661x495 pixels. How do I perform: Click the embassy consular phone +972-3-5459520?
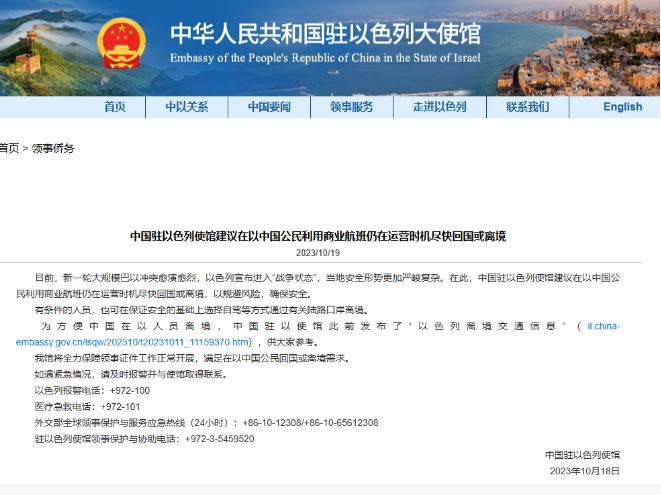tap(220, 439)
